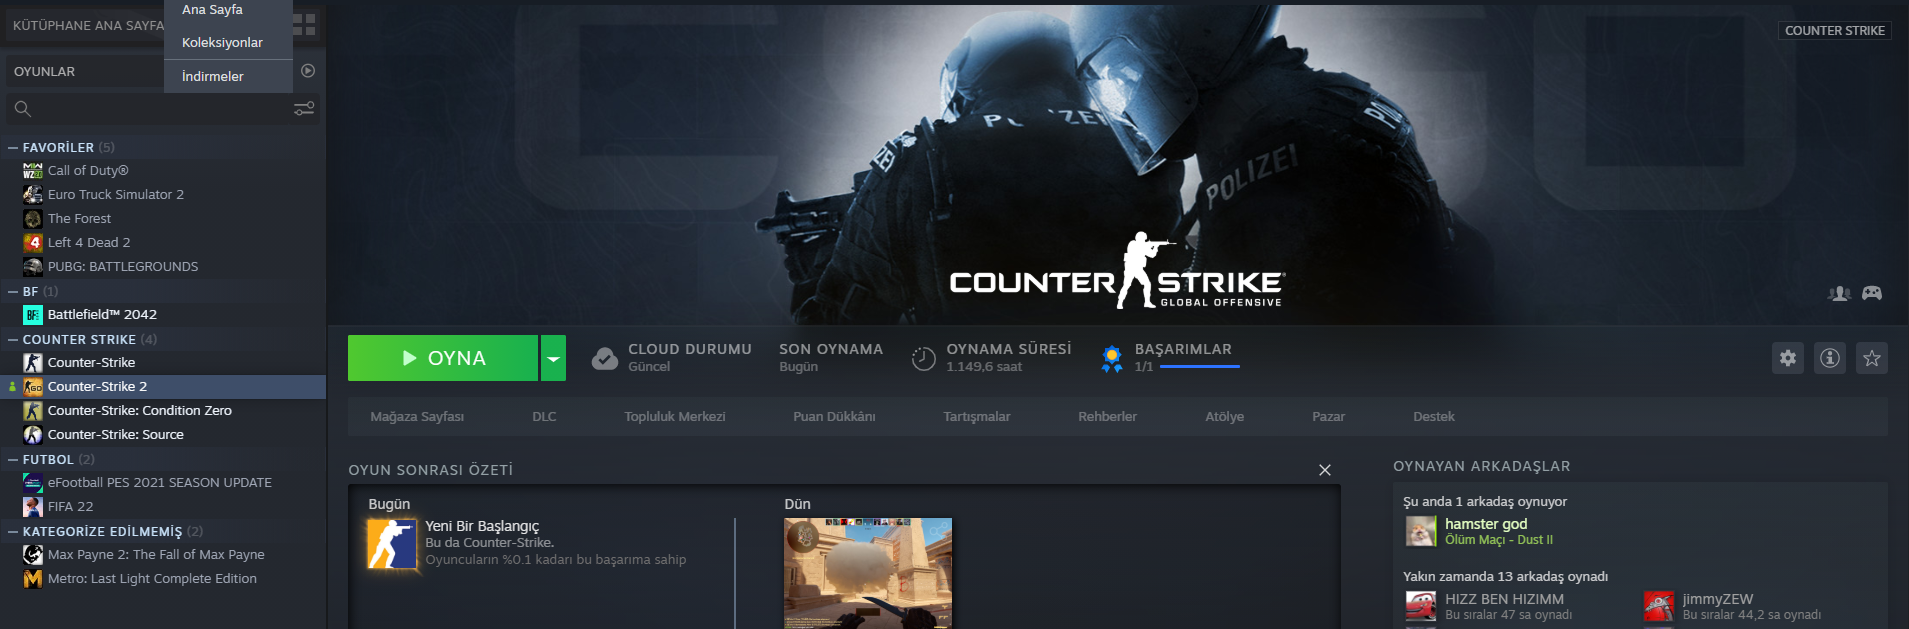Screen dimensions: 1909x629
Task: Open HIZZ BEN HIZIMM's profile
Action: coord(1504,599)
